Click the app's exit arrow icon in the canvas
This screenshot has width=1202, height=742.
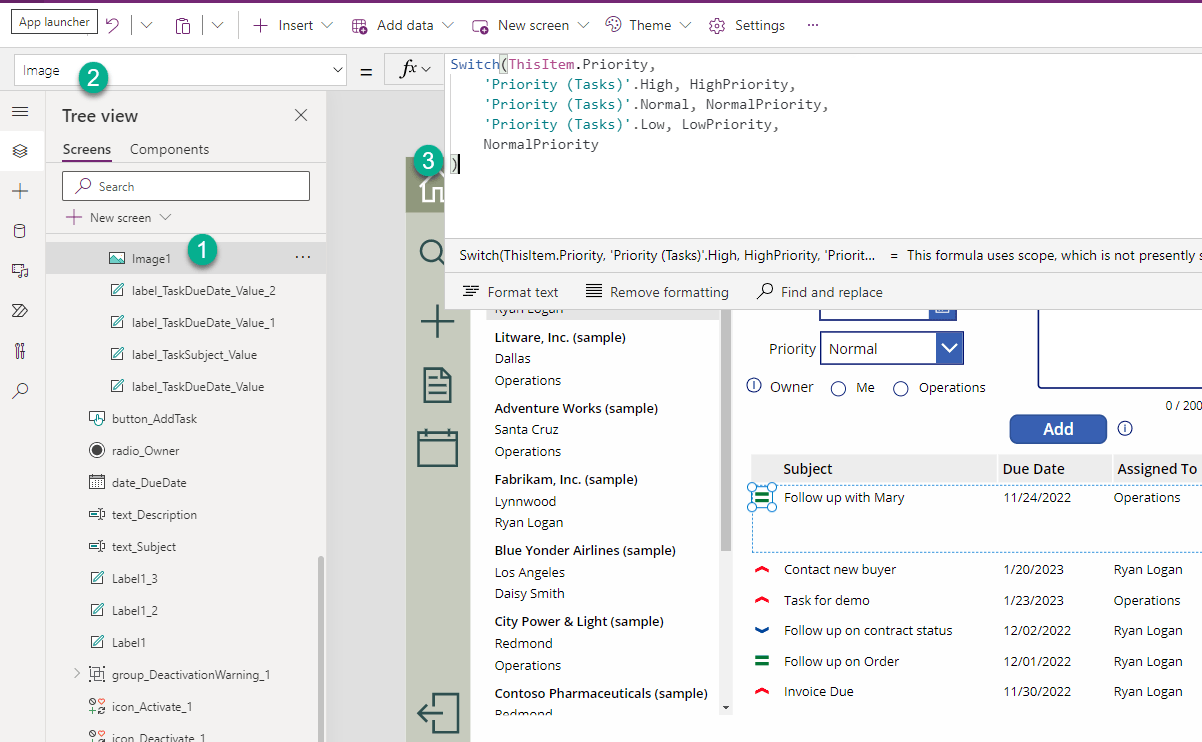[x=438, y=713]
